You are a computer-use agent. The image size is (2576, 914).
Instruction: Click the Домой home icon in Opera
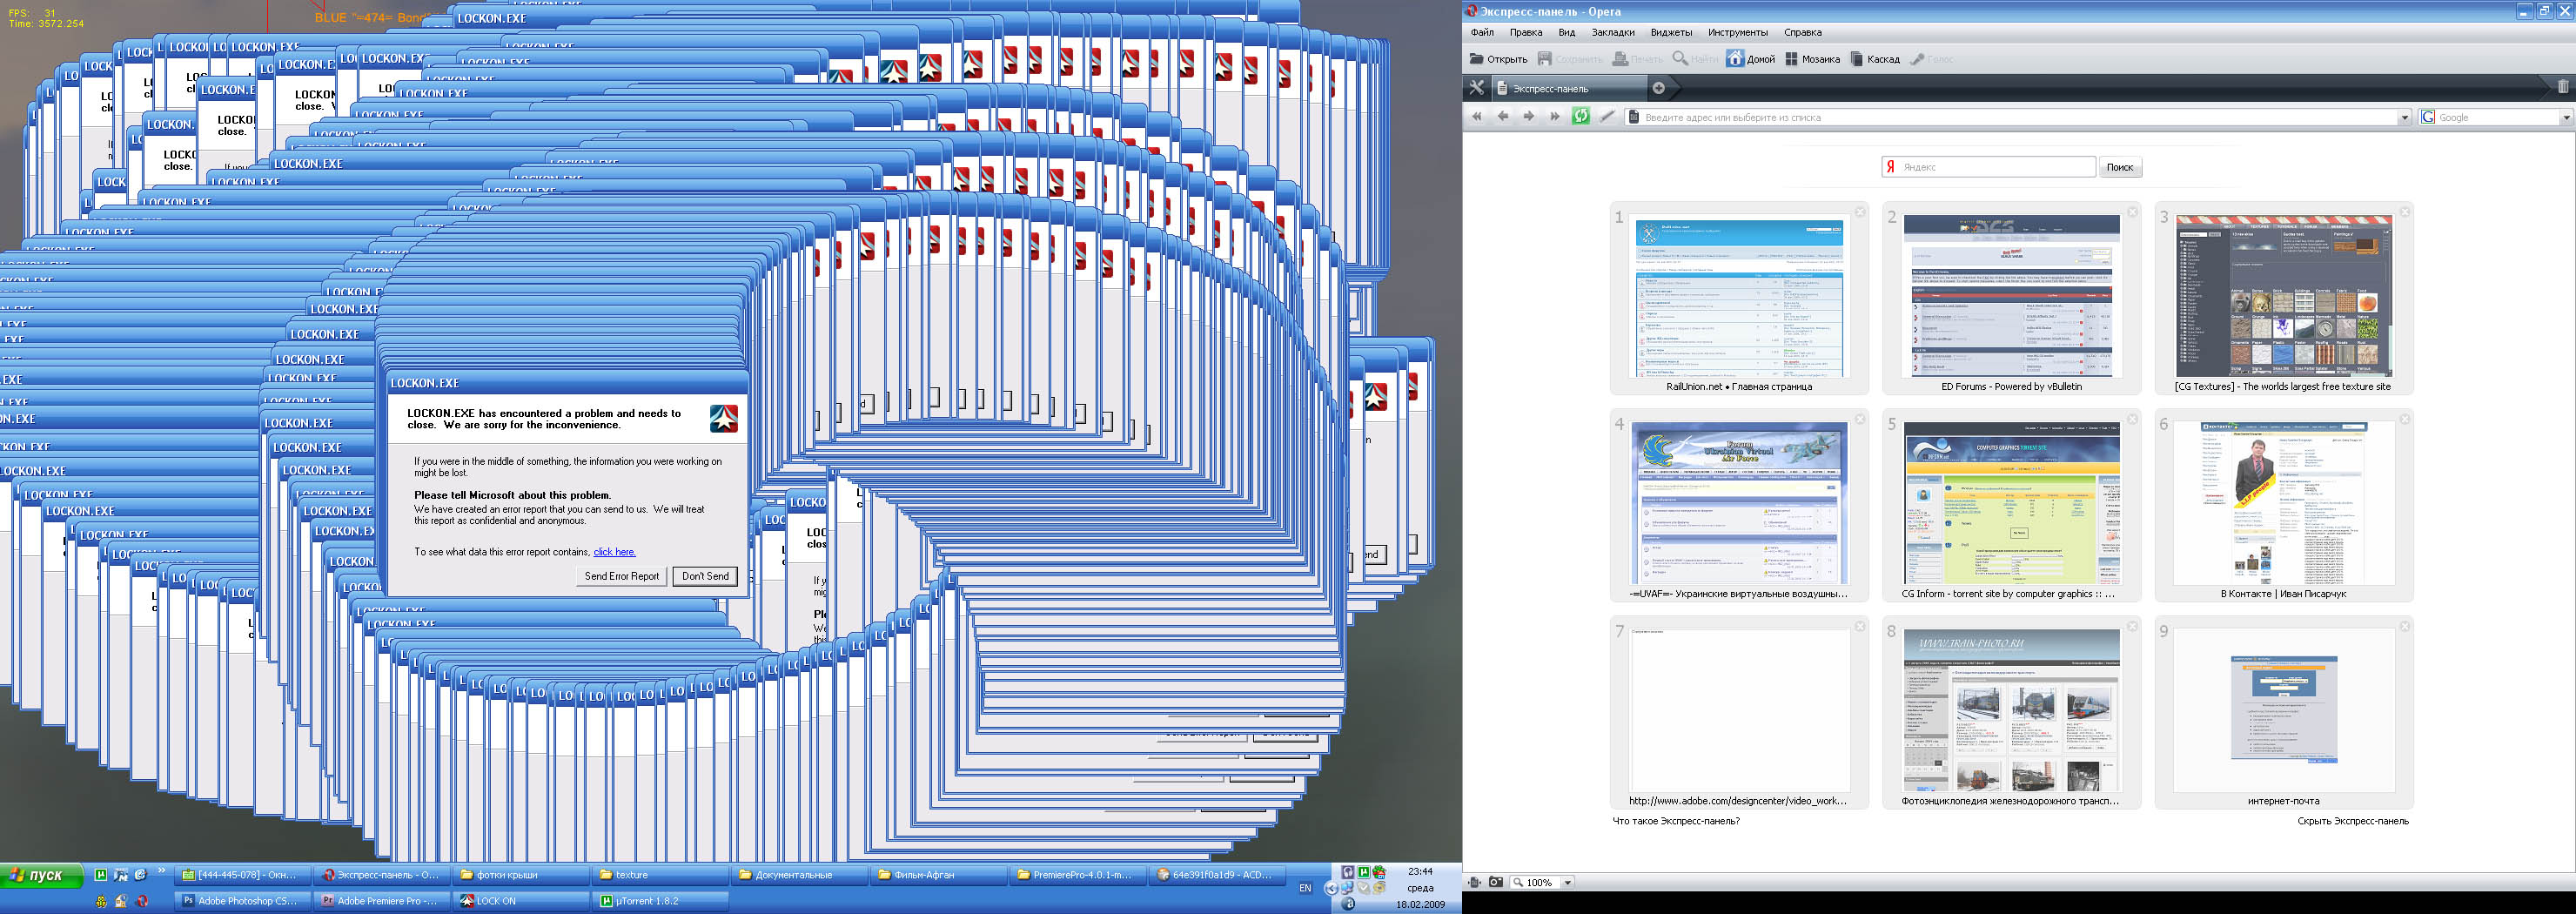1735,59
